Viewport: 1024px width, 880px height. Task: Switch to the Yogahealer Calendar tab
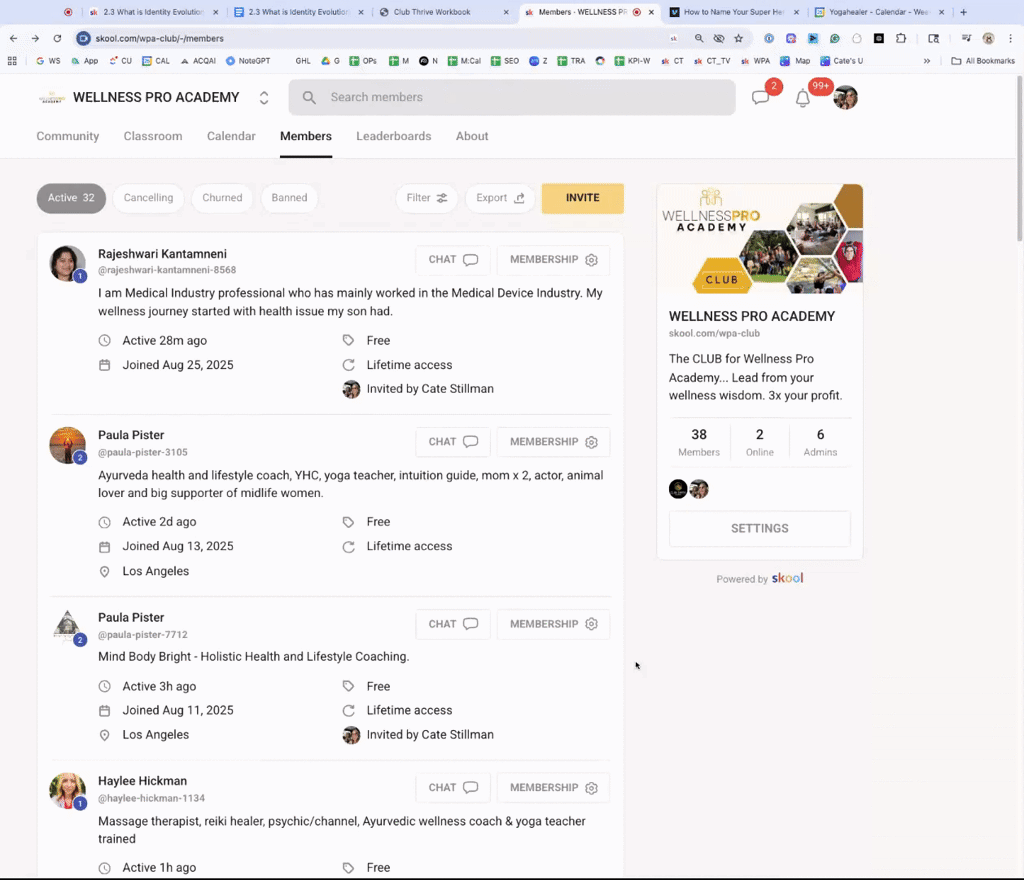[x=880, y=12]
